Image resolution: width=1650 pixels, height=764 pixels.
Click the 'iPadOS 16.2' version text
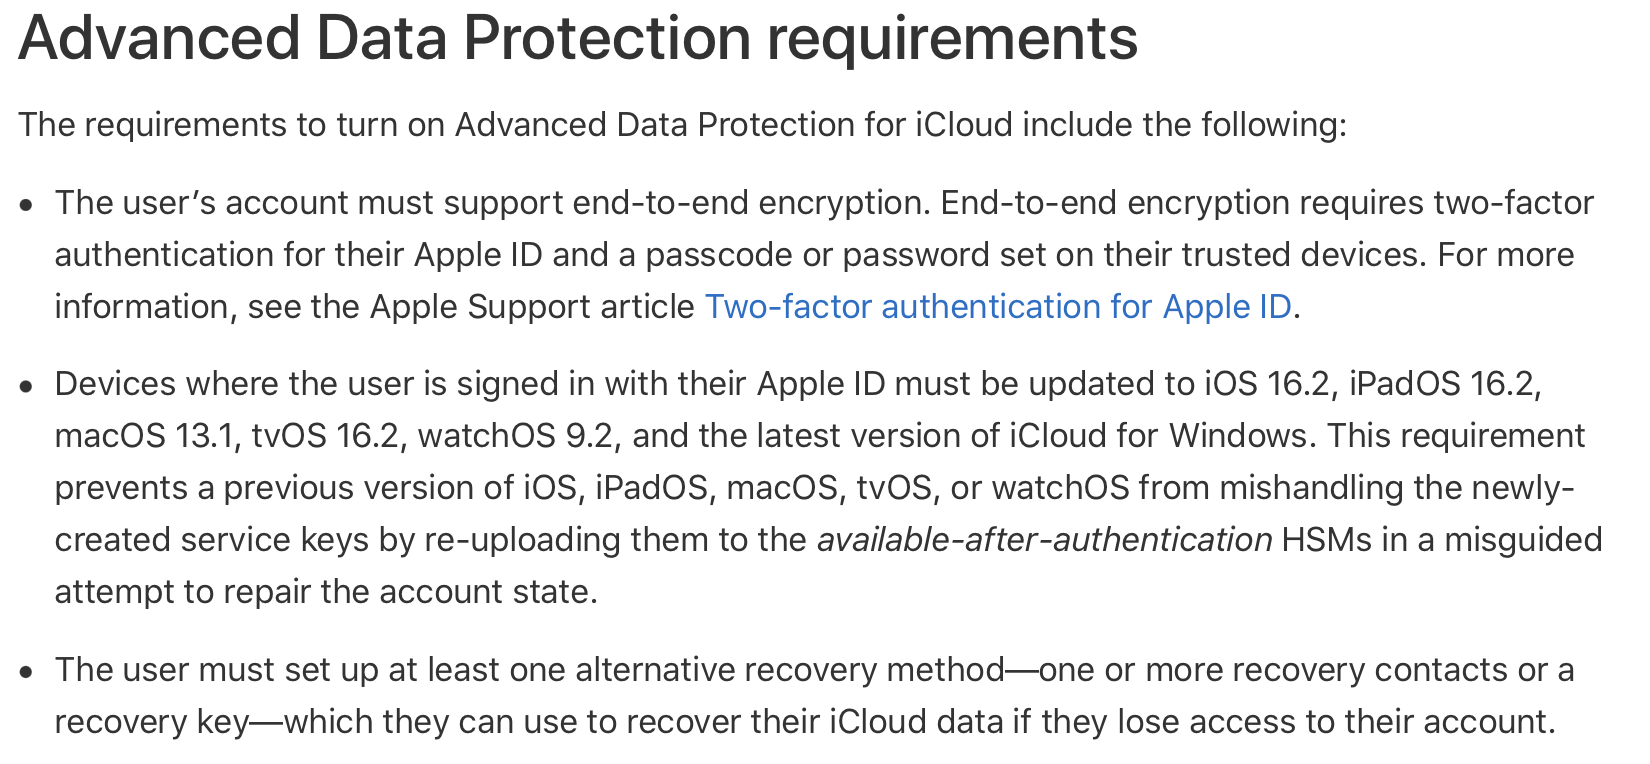coord(1442,384)
